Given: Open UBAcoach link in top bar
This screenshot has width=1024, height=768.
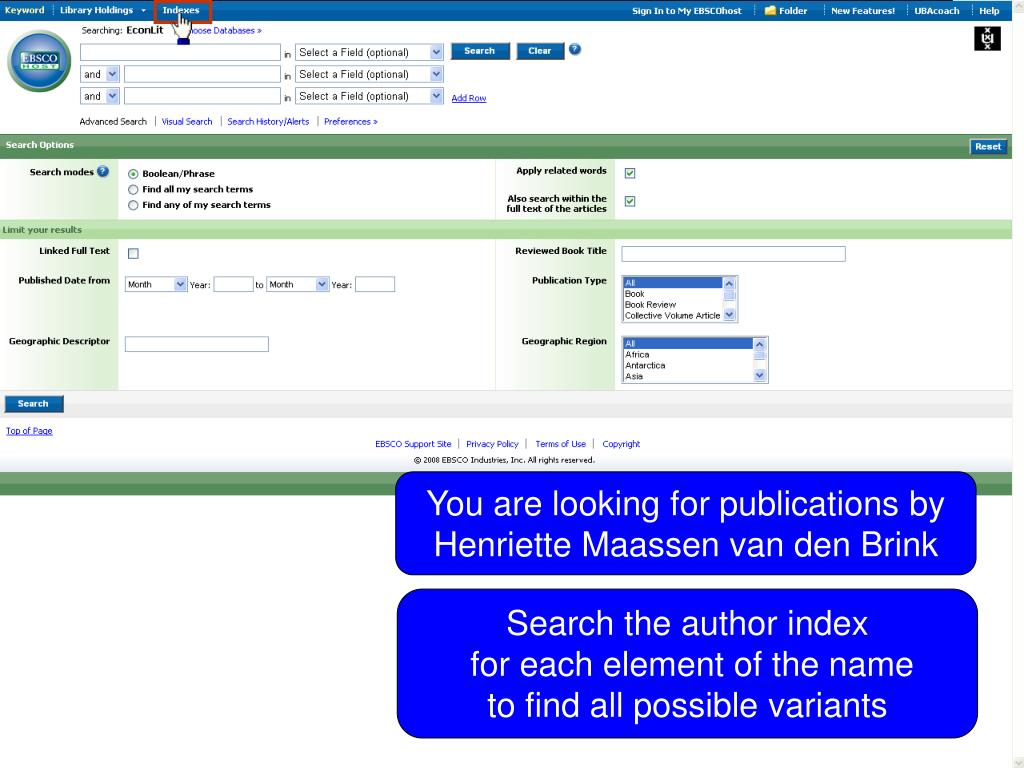Looking at the screenshot, I should [936, 10].
